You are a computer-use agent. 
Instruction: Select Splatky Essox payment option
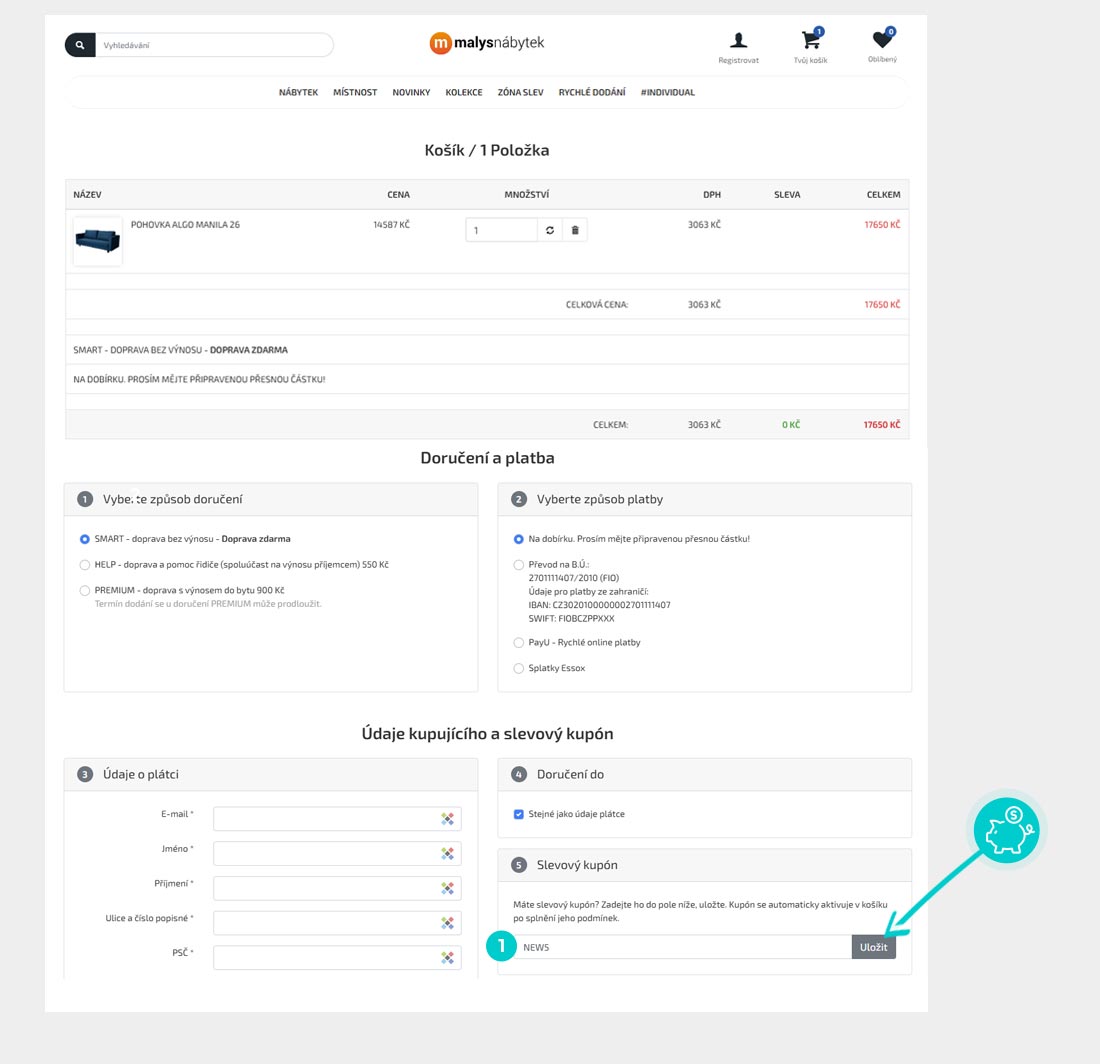point(518,668)
